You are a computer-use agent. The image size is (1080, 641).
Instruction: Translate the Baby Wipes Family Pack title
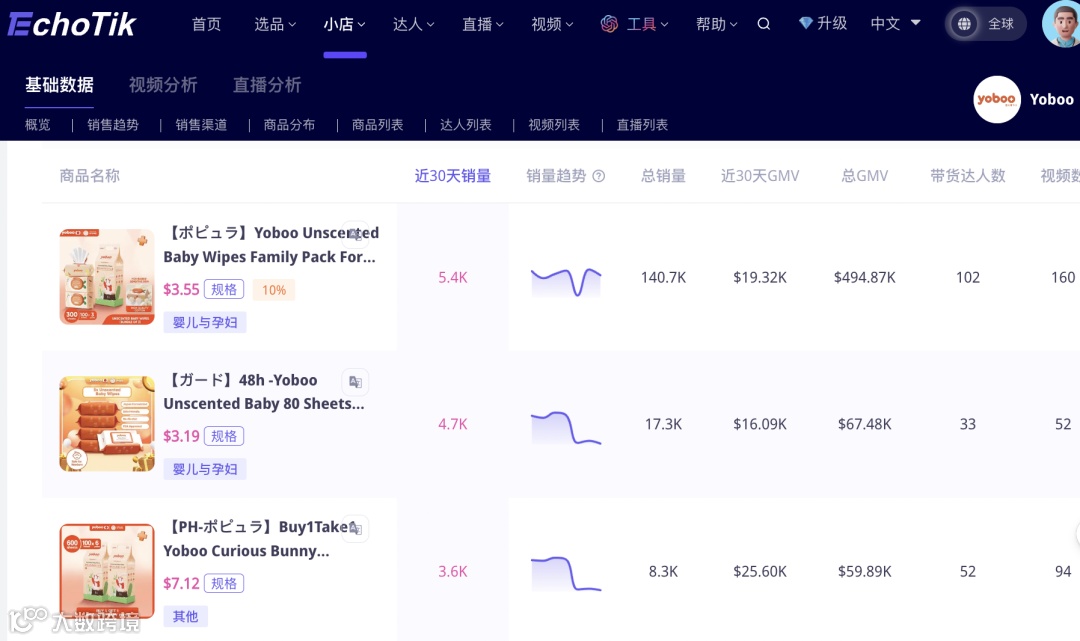tap(355, 234)
